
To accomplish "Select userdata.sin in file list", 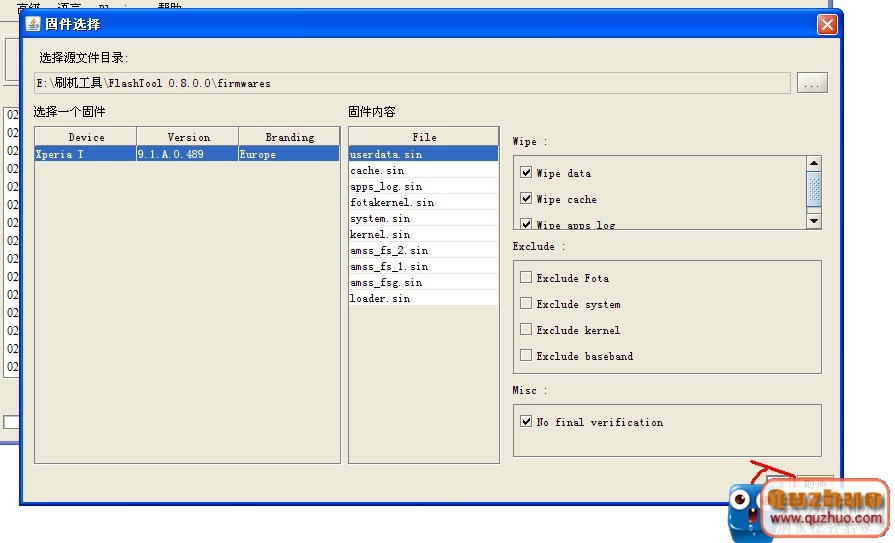I will point(424,154).
